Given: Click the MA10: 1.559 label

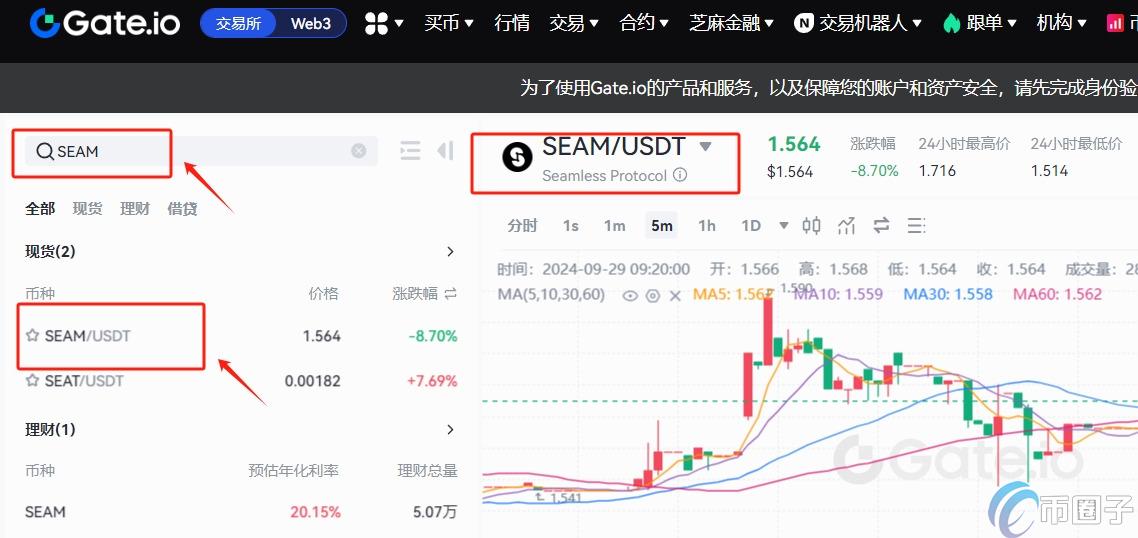Looking at the screenshot, I should click(838, 294).
